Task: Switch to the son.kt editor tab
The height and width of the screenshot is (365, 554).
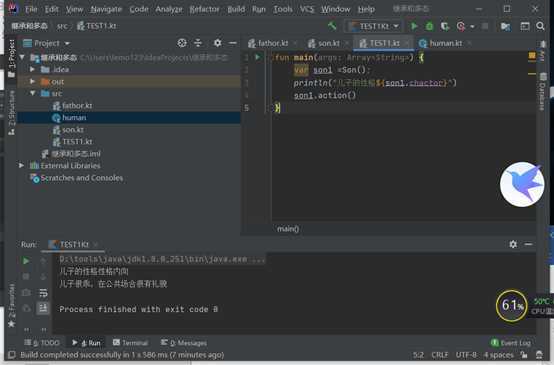Action: 329,43
